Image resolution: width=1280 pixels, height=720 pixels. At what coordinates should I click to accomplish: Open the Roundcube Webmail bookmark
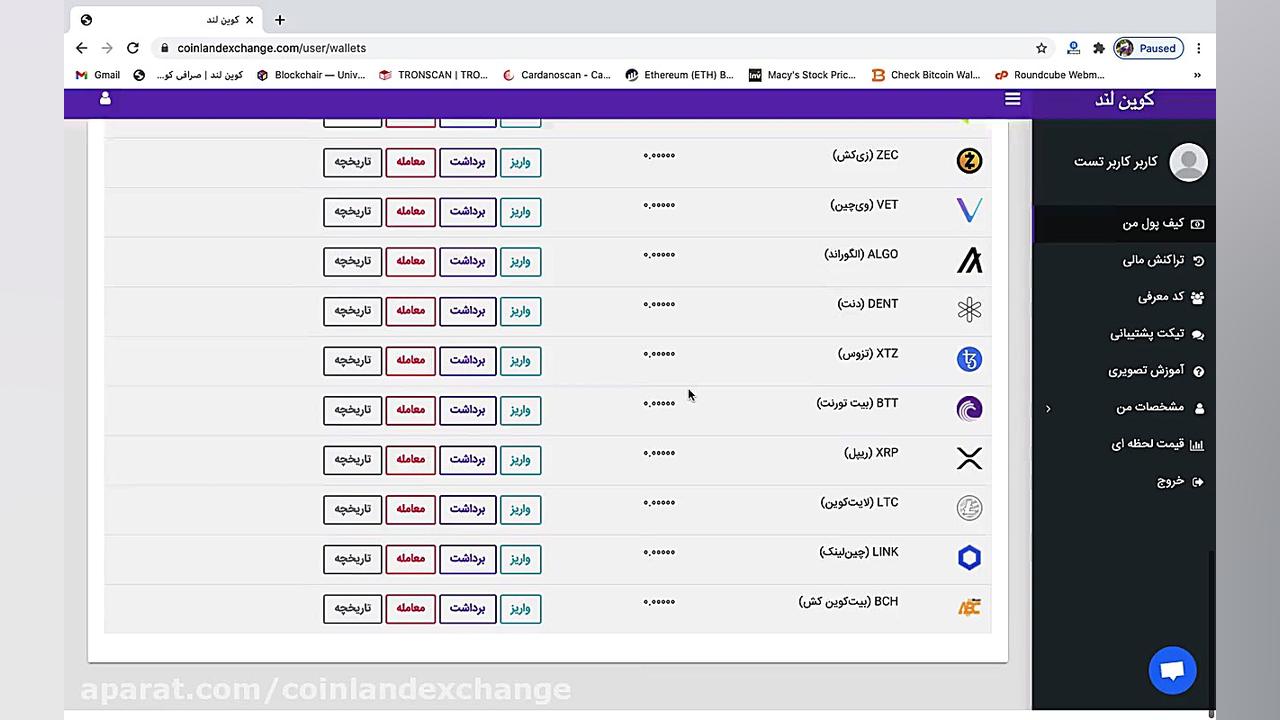coord(1050,75)
